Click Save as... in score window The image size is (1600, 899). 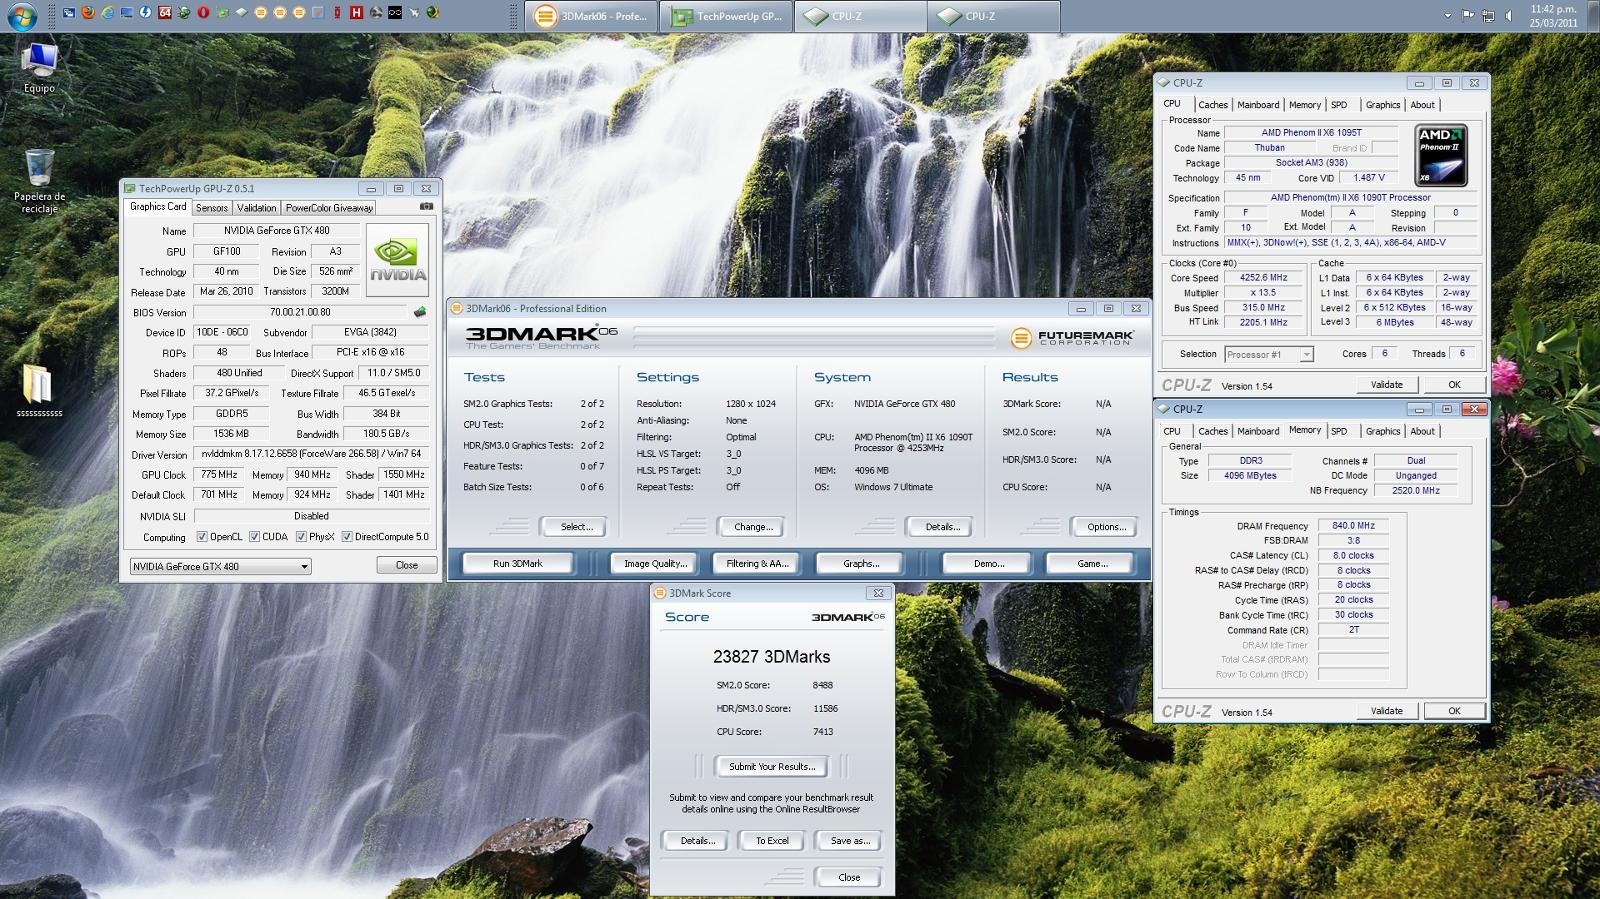849,841
